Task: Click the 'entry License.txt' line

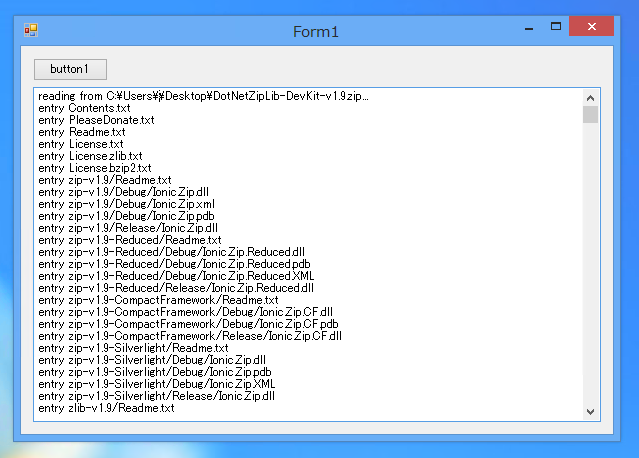Action: (x=81, y=144)
